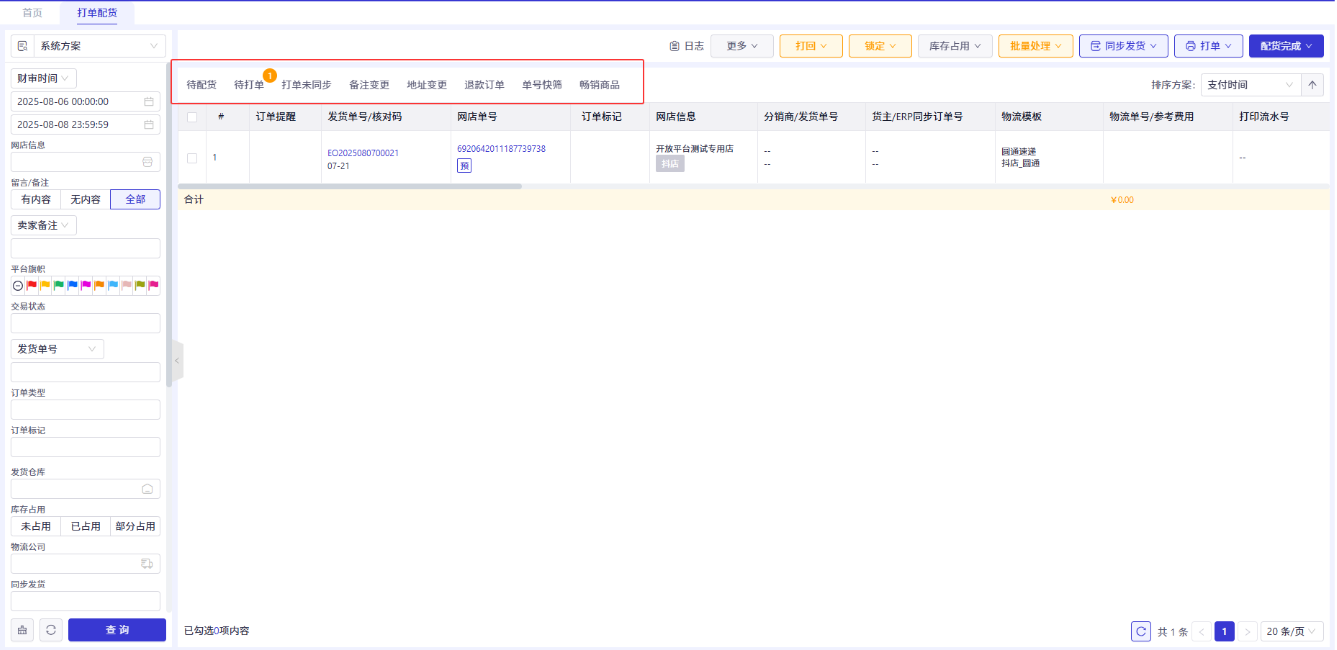Screen dimensions: 1337x650
Task: Select the 待打单 tab
Action: click(249, 85)
